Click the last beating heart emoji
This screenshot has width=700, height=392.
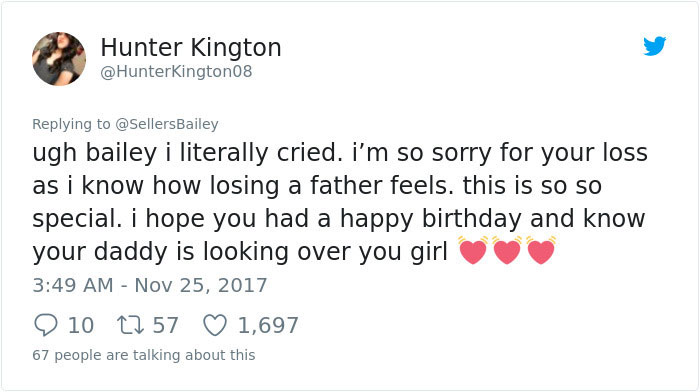(541, 250)
